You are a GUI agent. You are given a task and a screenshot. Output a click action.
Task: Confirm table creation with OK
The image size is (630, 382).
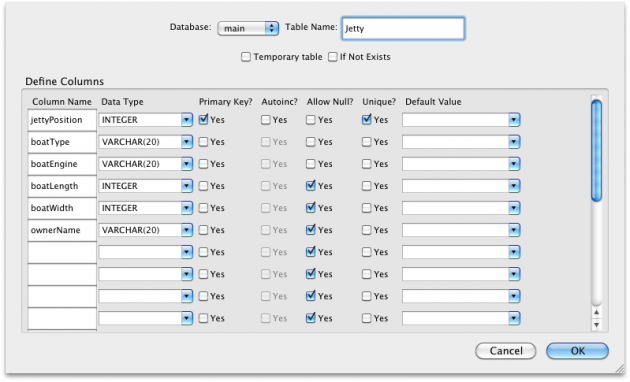[x=577, y=351]
